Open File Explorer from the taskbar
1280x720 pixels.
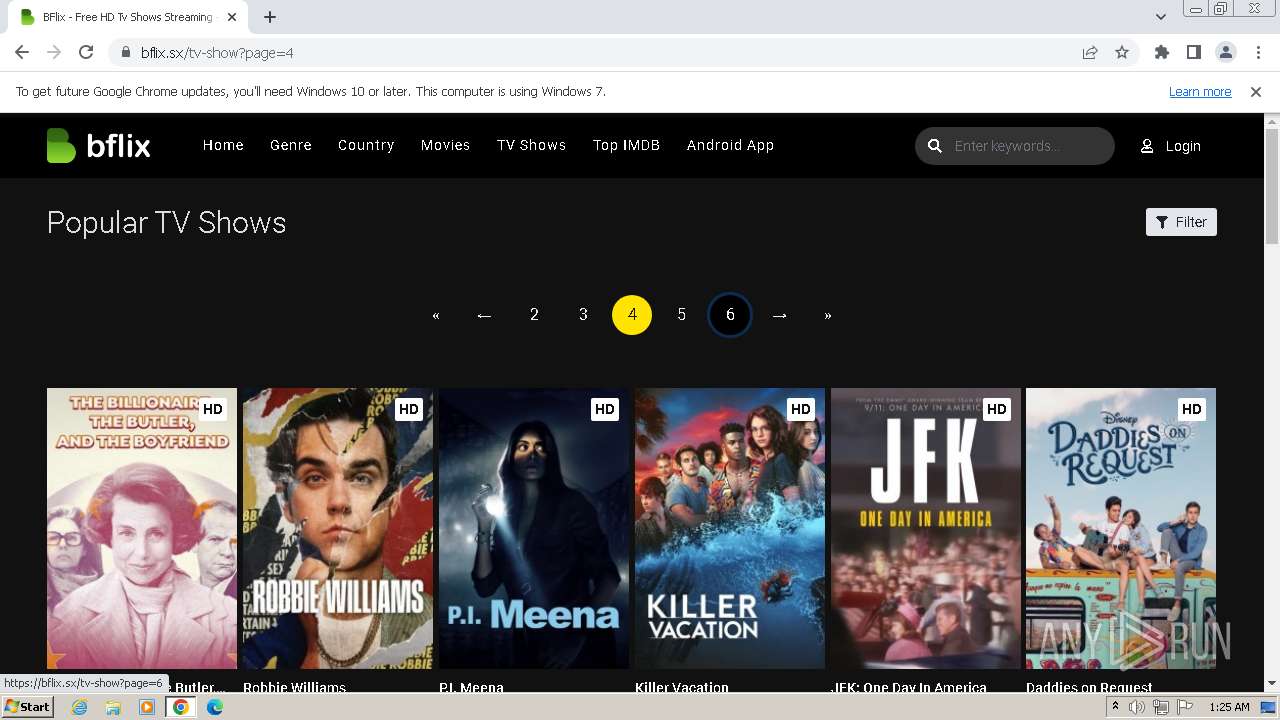tap(113, 707)
